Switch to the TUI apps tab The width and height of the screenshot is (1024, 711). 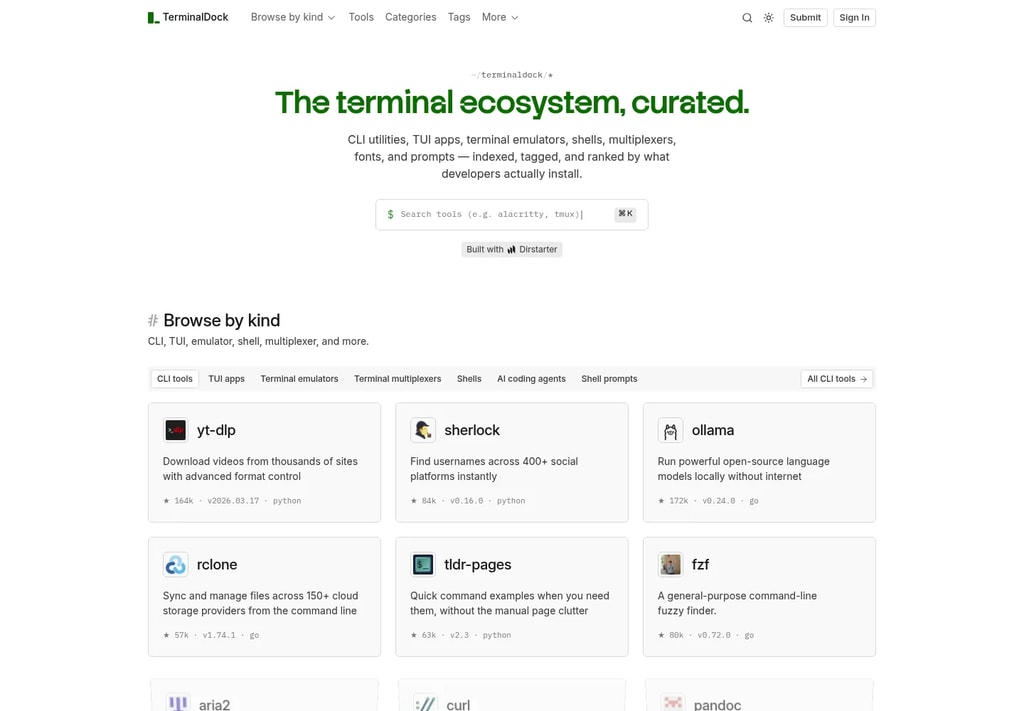tap(226, 379)
